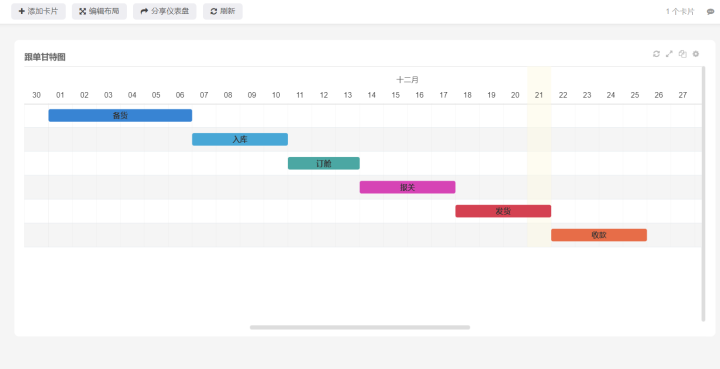This screenshot has height=369, width=720.
Task: Click the horizontal scrollbar of the chart
Action: (x=360, y=327)
